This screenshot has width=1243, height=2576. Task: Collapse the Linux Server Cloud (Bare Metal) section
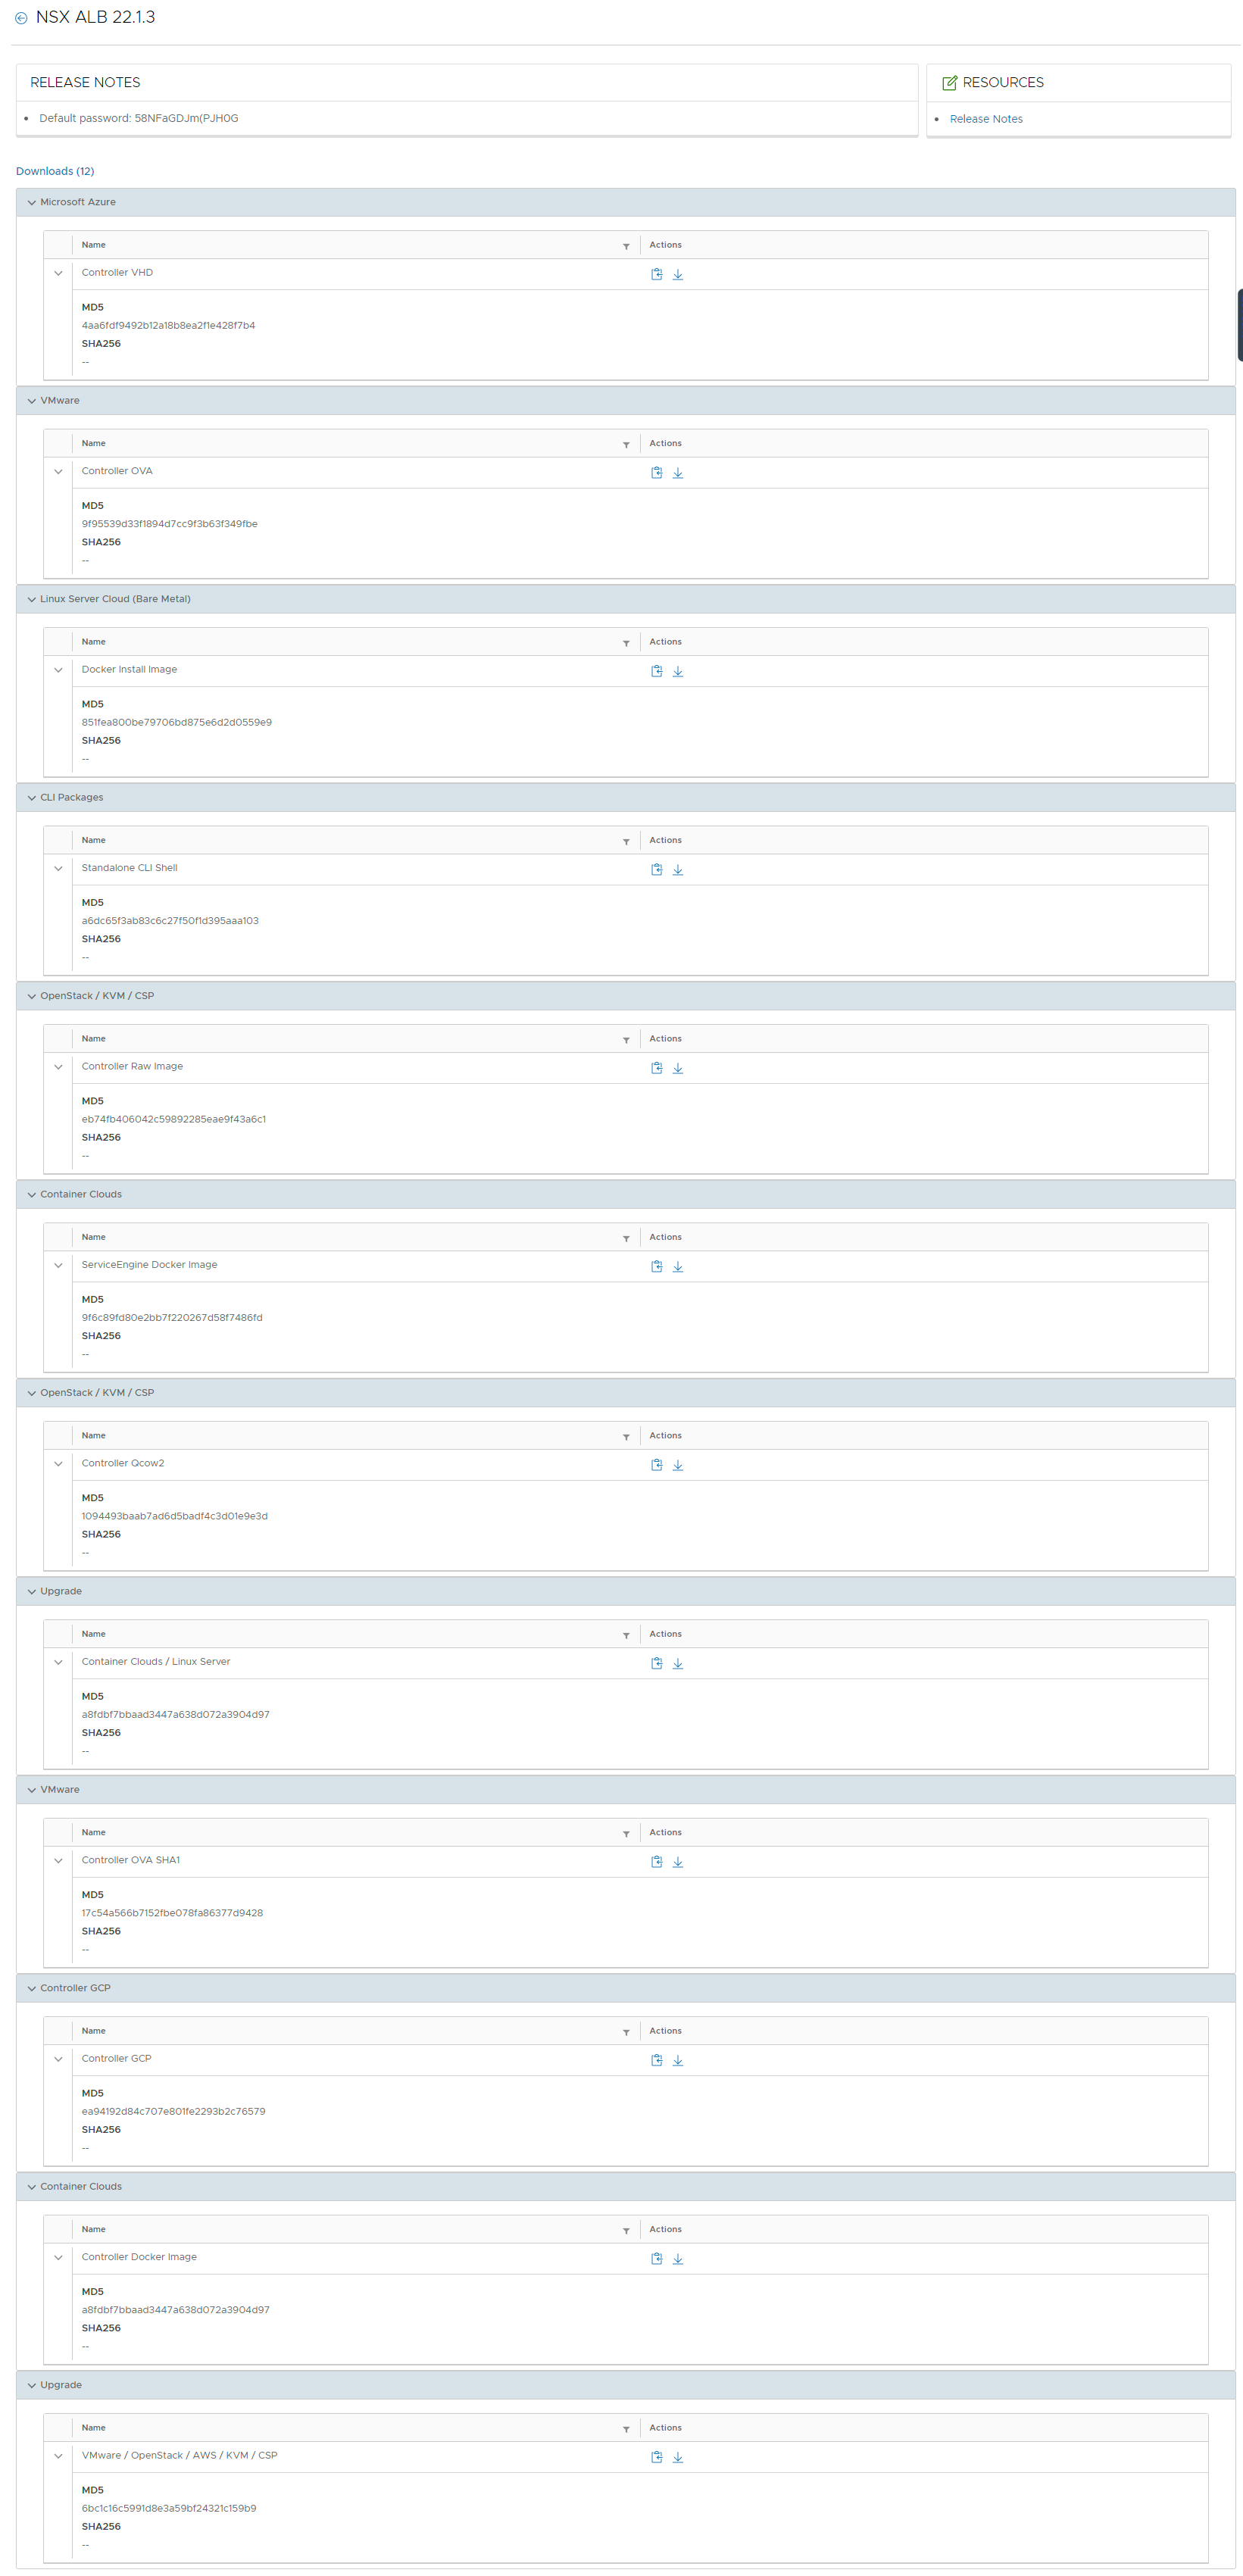[32, 599]
